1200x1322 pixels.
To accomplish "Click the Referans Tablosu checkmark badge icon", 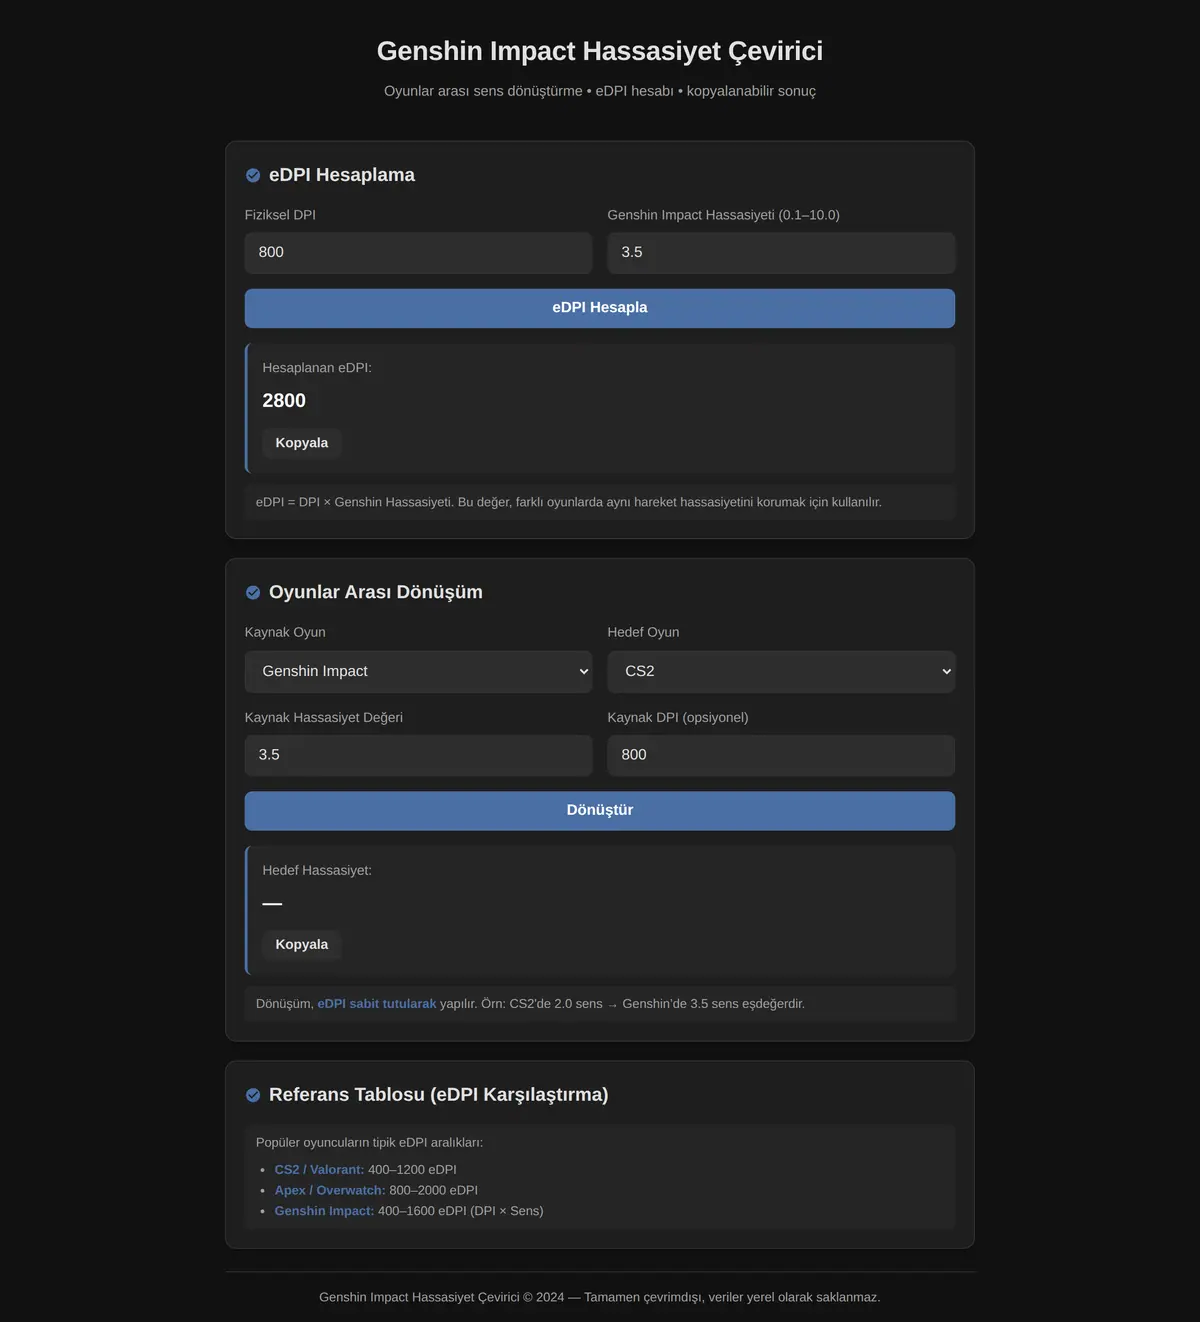I will (253, 1095).
